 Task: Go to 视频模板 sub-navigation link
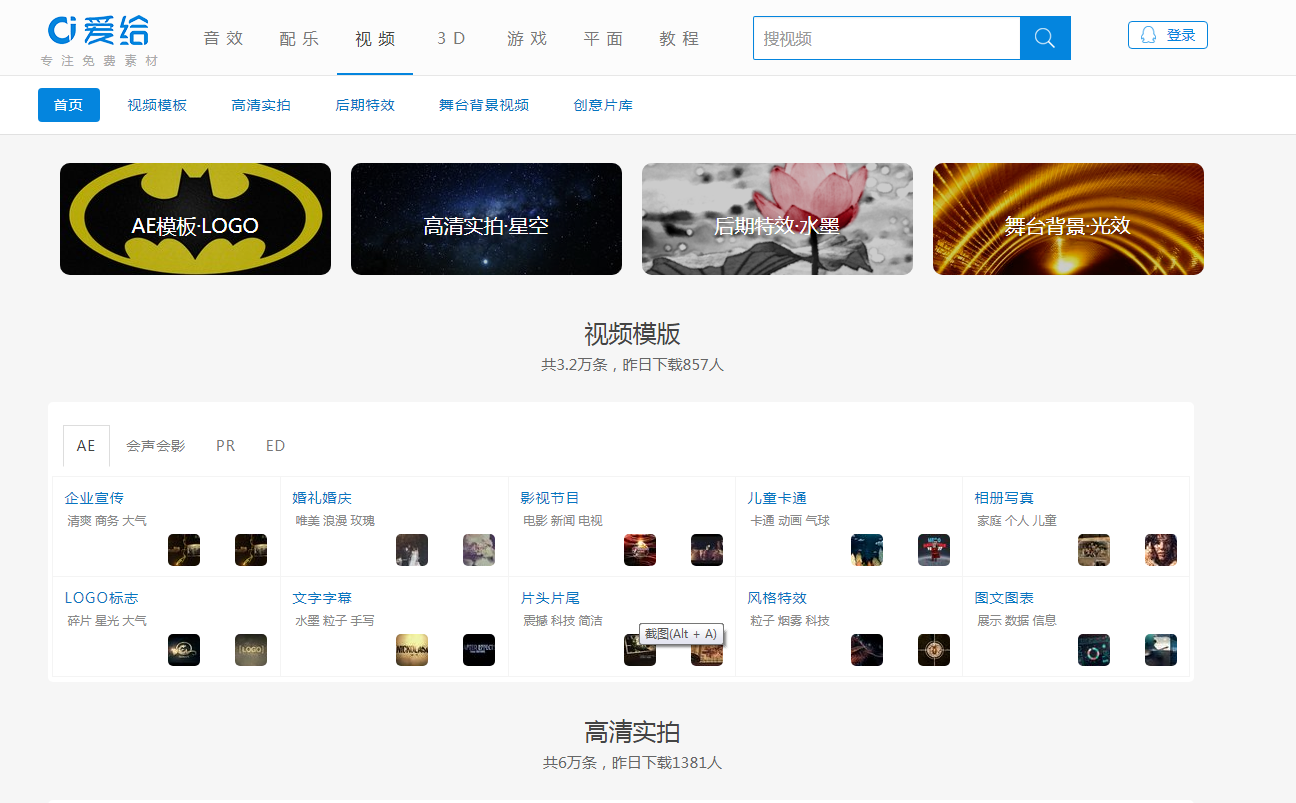click(x=157, y=105)
